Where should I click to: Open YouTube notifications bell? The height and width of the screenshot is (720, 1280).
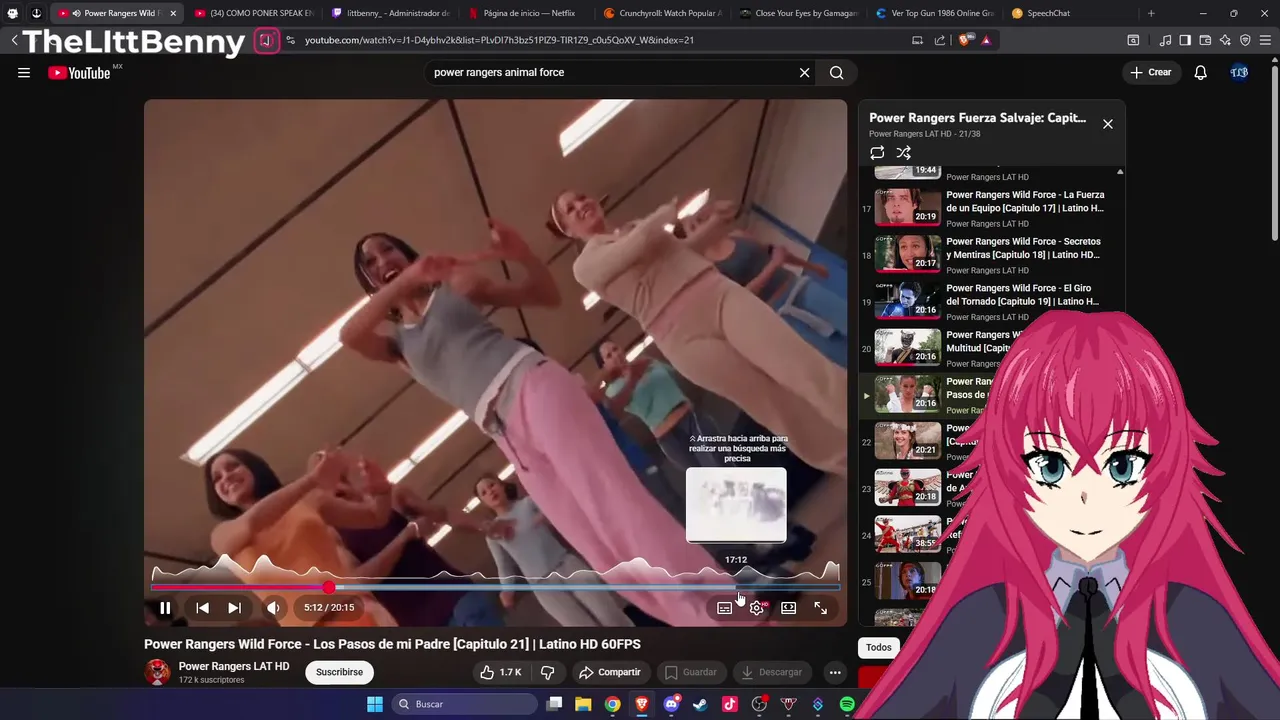(x=1200, y=72)
